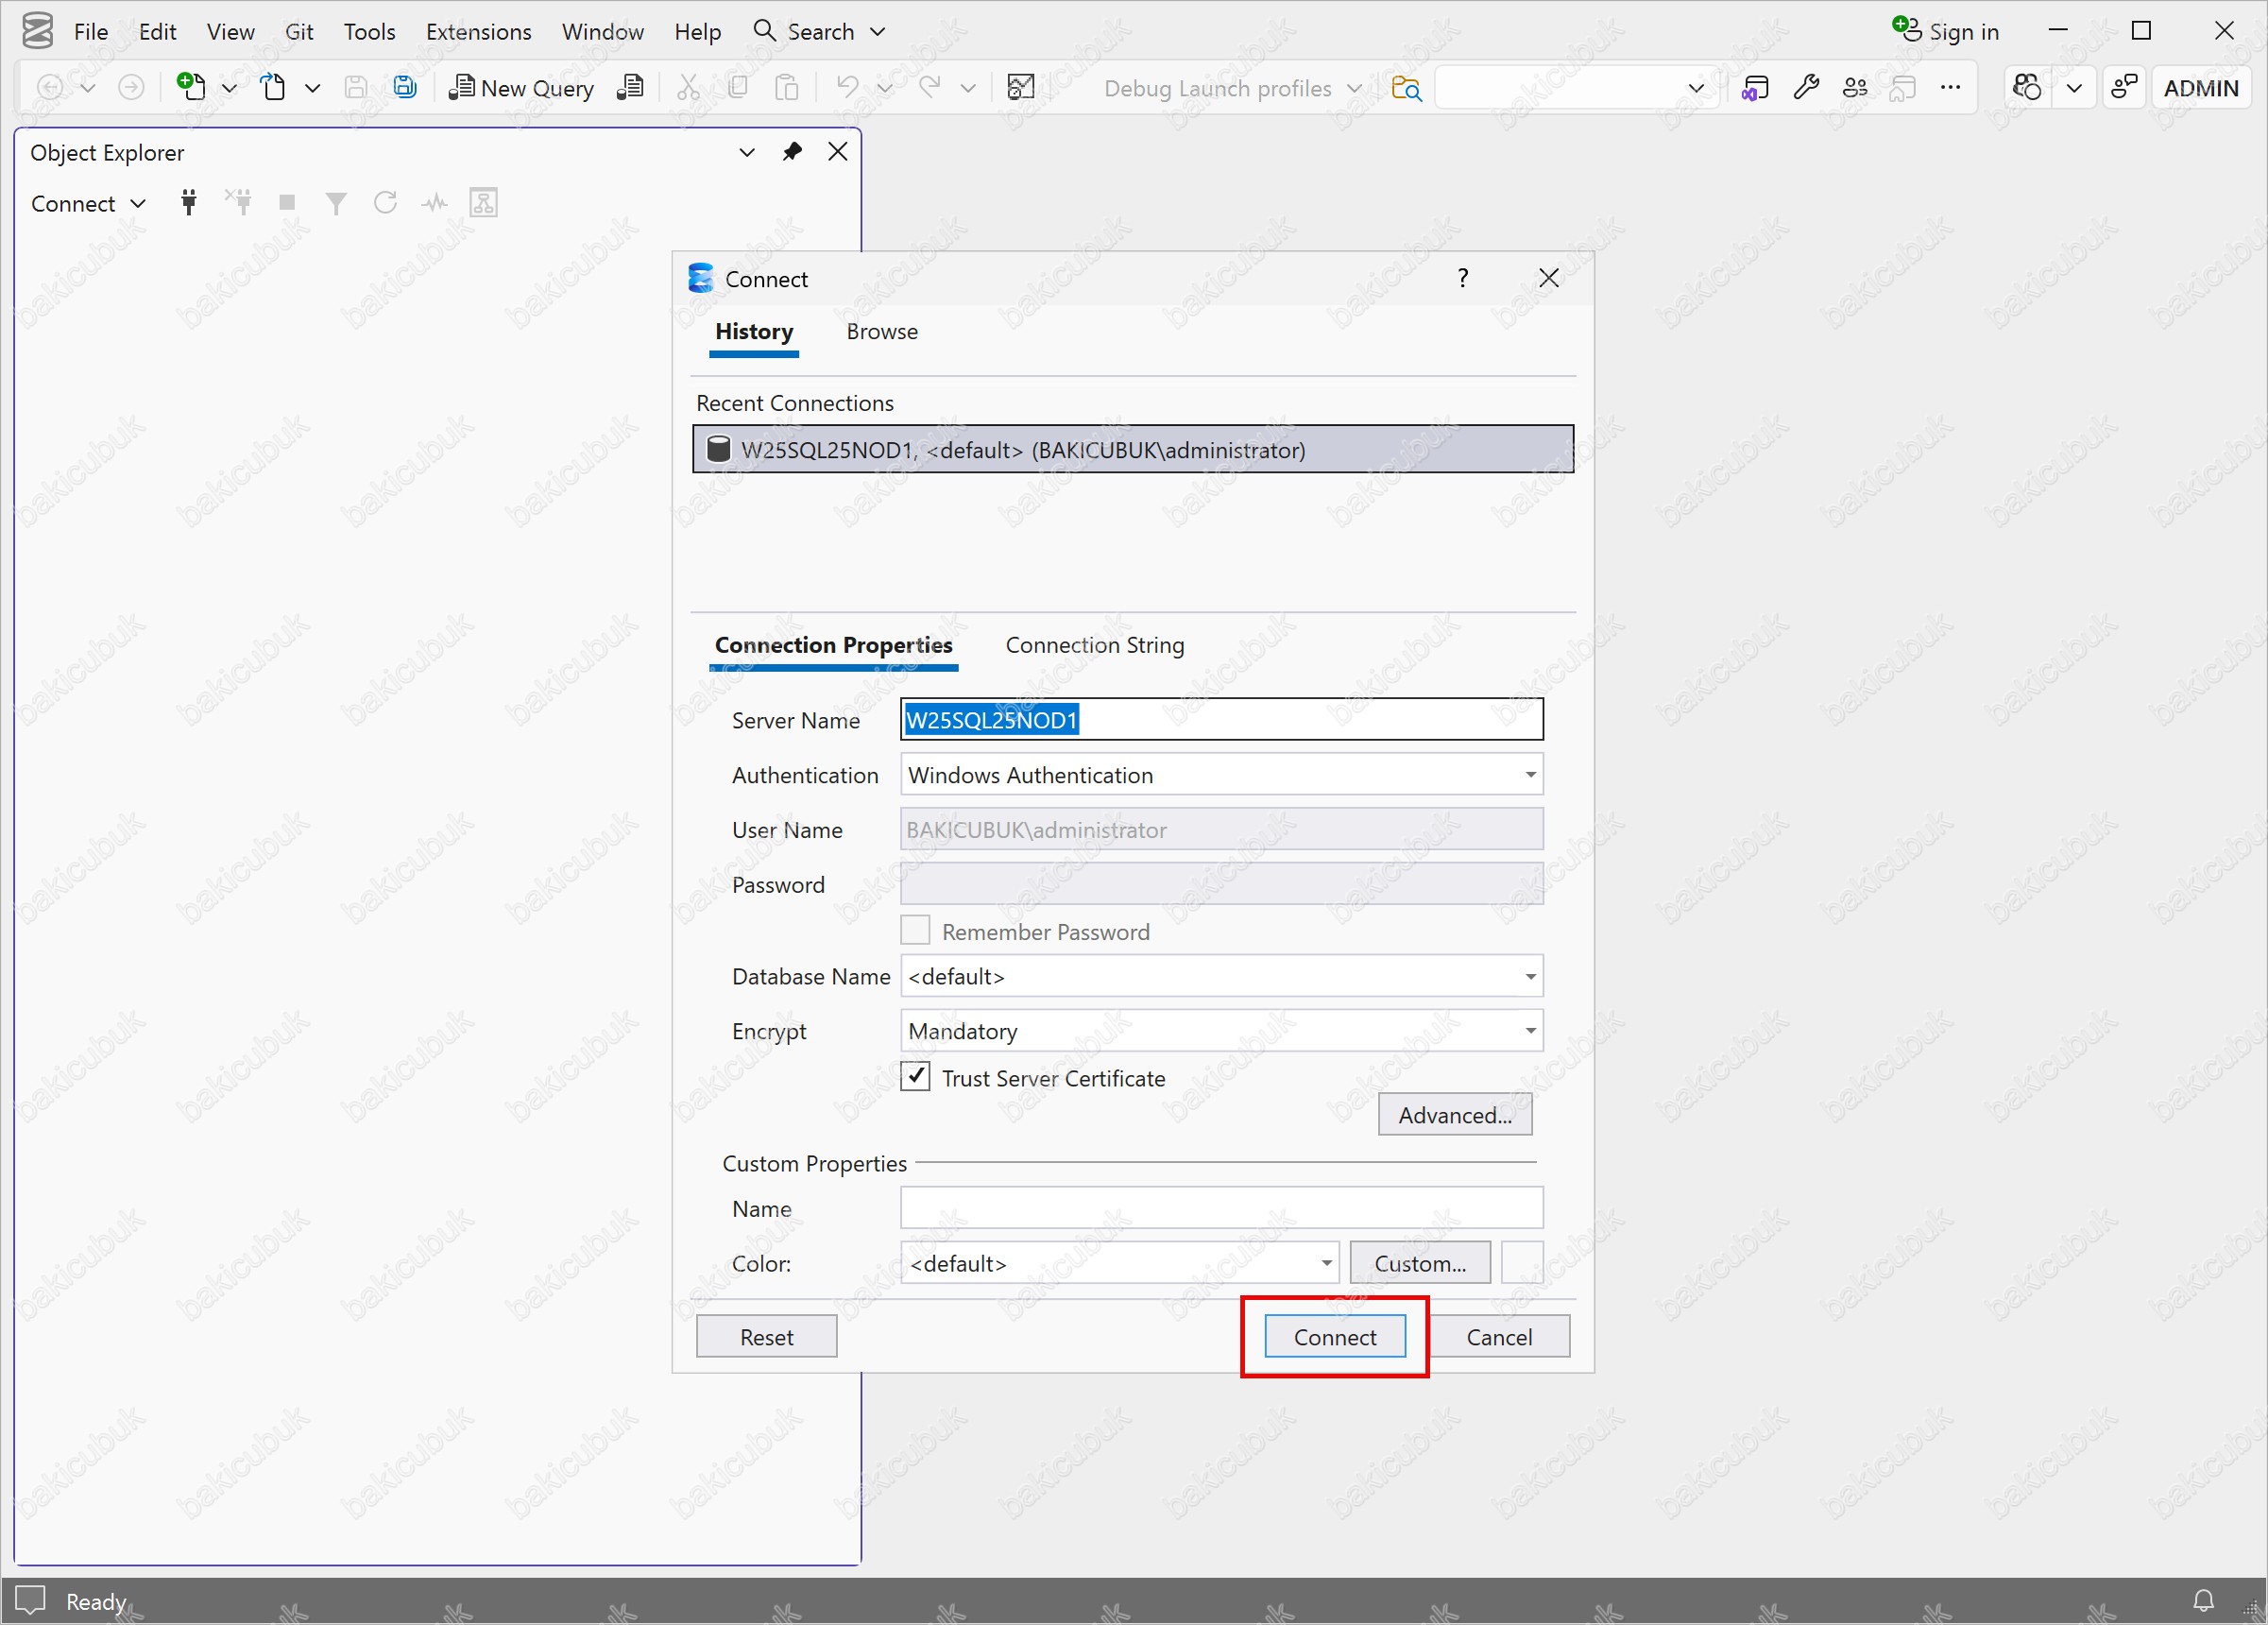The image size is (2268, 1625).
Task: Switch to the Browse tab
Action: coord(881,332)
